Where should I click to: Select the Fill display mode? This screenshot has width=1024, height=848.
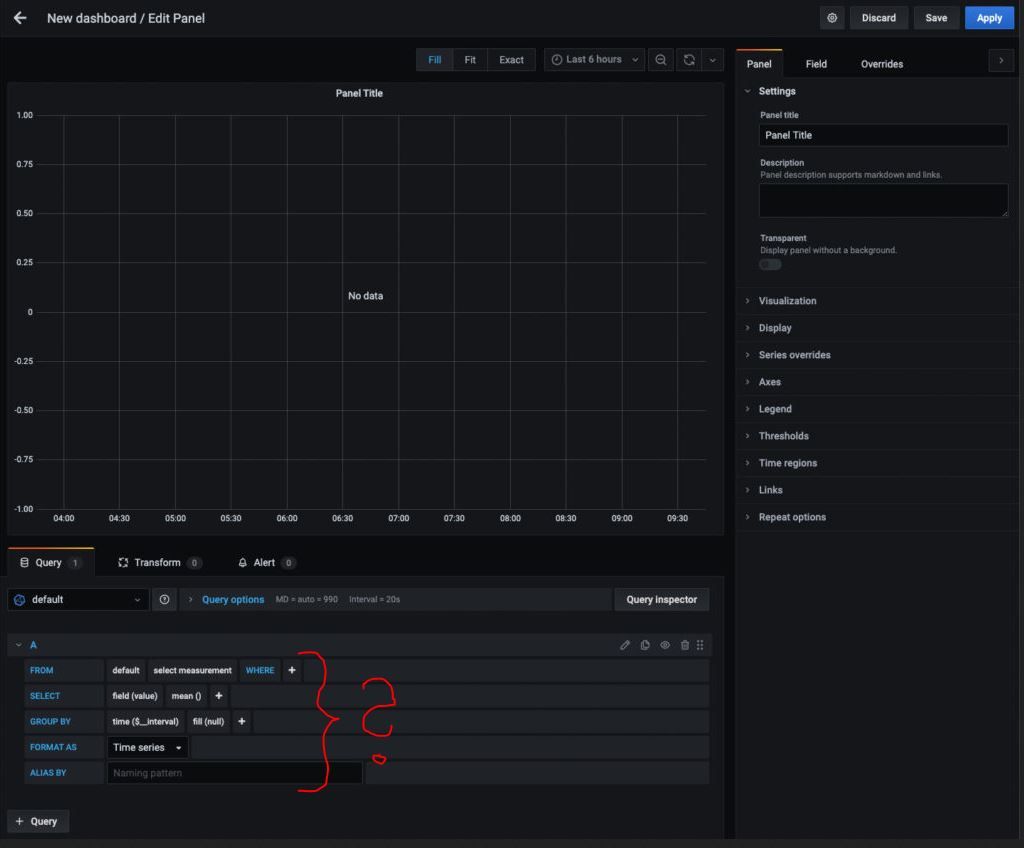434,60
